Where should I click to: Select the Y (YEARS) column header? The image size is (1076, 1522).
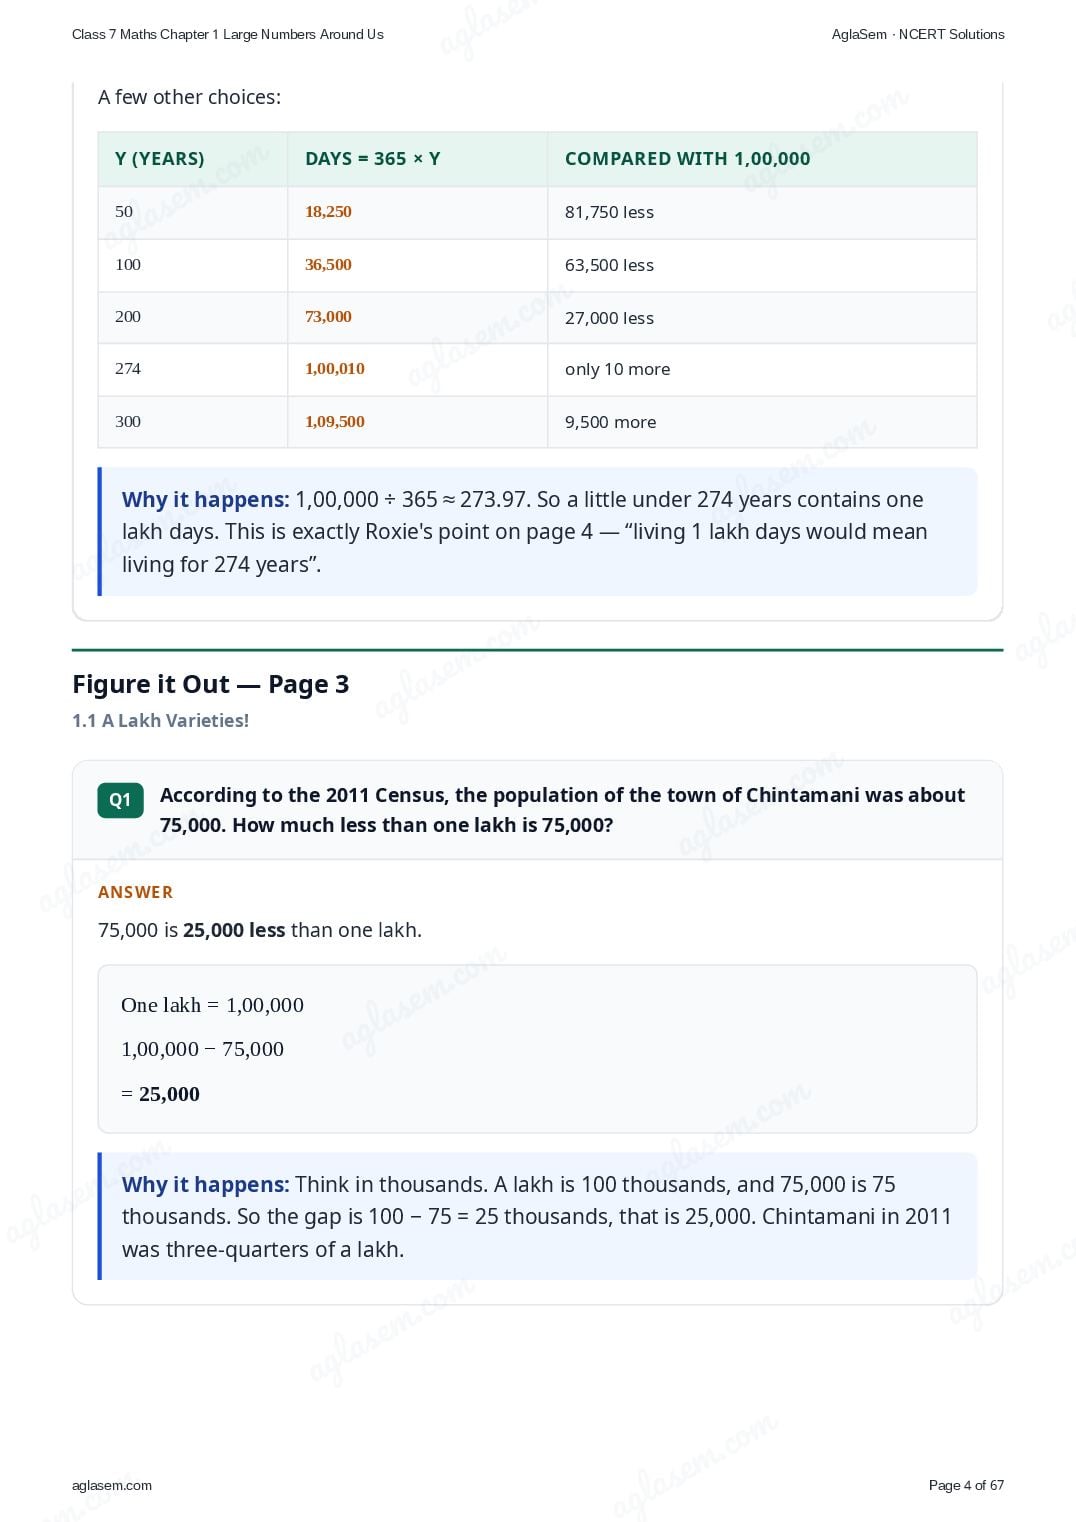point(160,158)
